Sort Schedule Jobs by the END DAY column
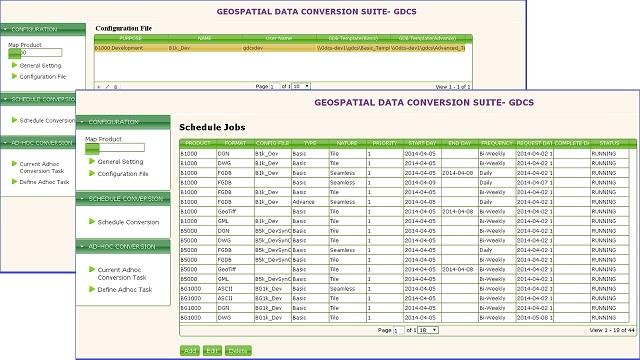Image resolution: width=640 pixels, height=360 pixels. tap(460, 143)
